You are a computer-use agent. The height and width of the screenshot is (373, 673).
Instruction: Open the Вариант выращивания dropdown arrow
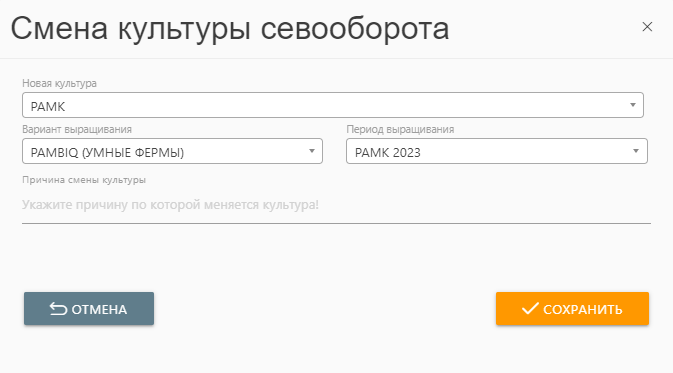click(x=312, y=151)
